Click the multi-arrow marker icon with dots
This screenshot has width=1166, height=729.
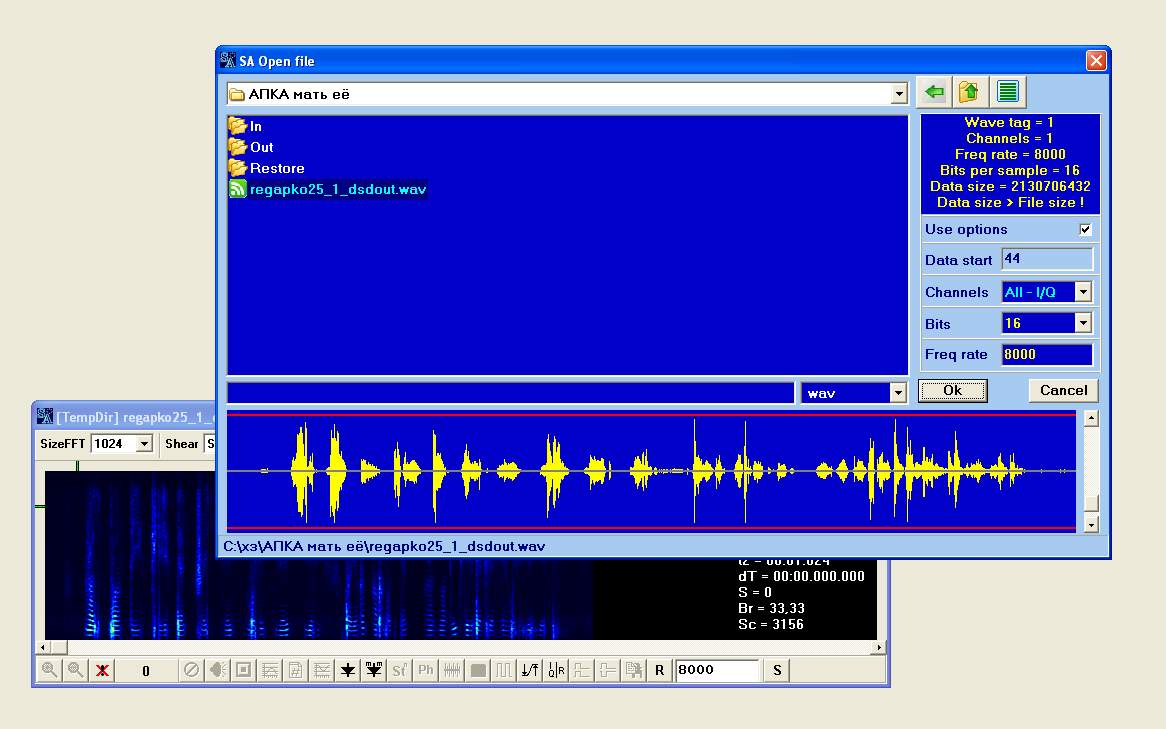[x=373, y=669]
